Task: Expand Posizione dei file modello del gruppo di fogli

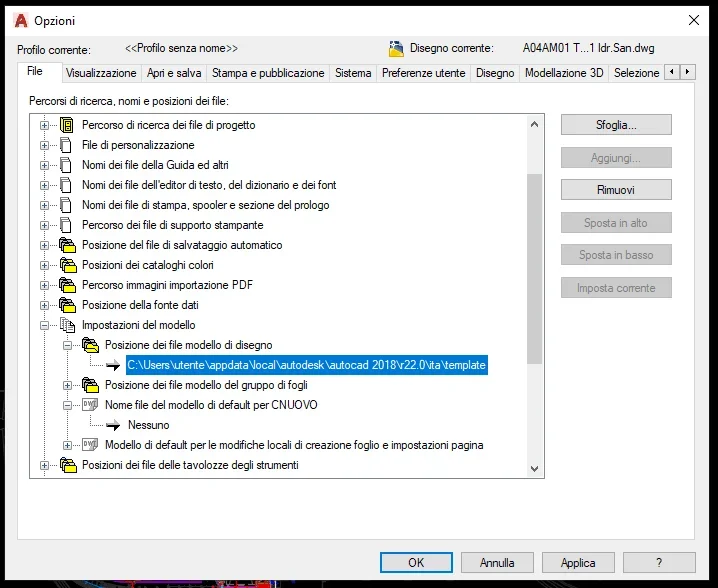Action: pos(67,385)
